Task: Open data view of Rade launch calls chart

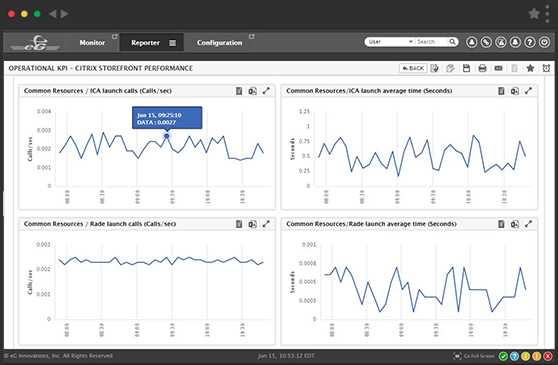Action: (239, 224)
